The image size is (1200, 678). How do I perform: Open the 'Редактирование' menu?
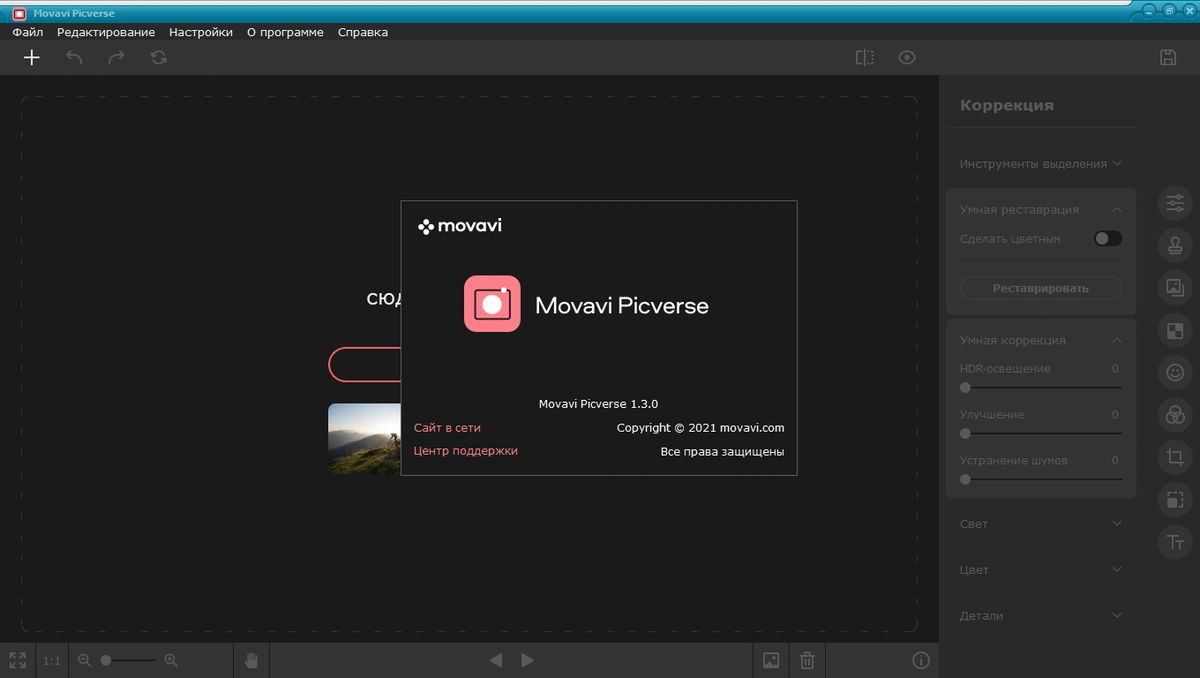tap(106, 32)
